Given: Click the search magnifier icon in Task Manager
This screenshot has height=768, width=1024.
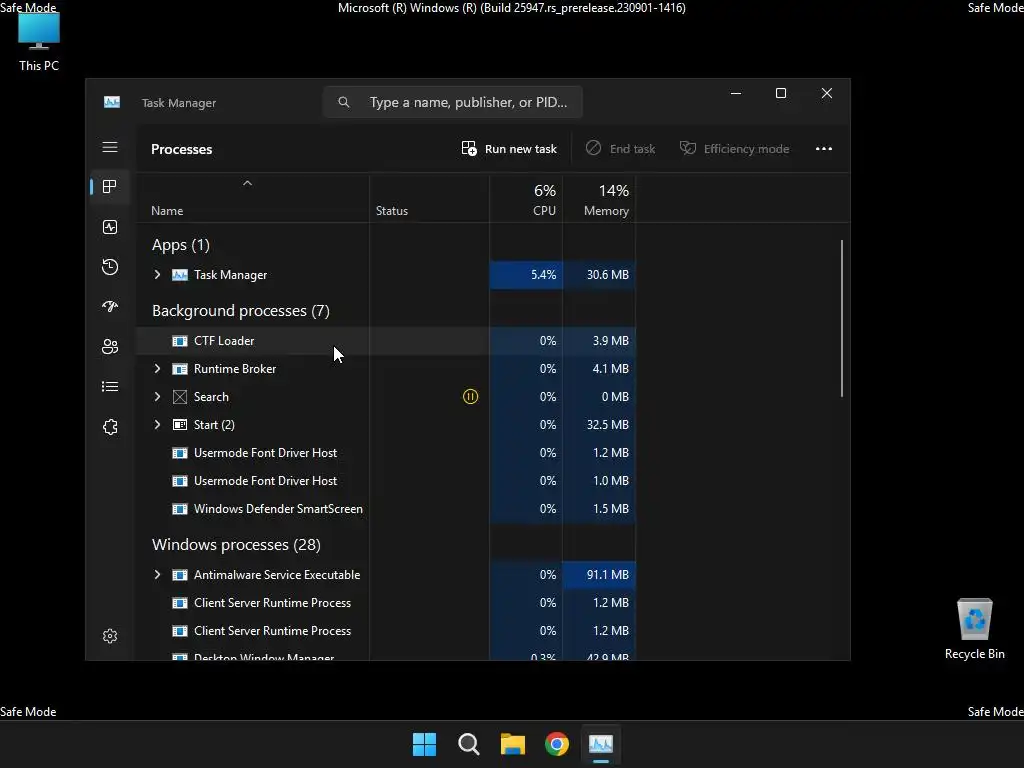Looking at the screenshot, I should coord(344,102).
